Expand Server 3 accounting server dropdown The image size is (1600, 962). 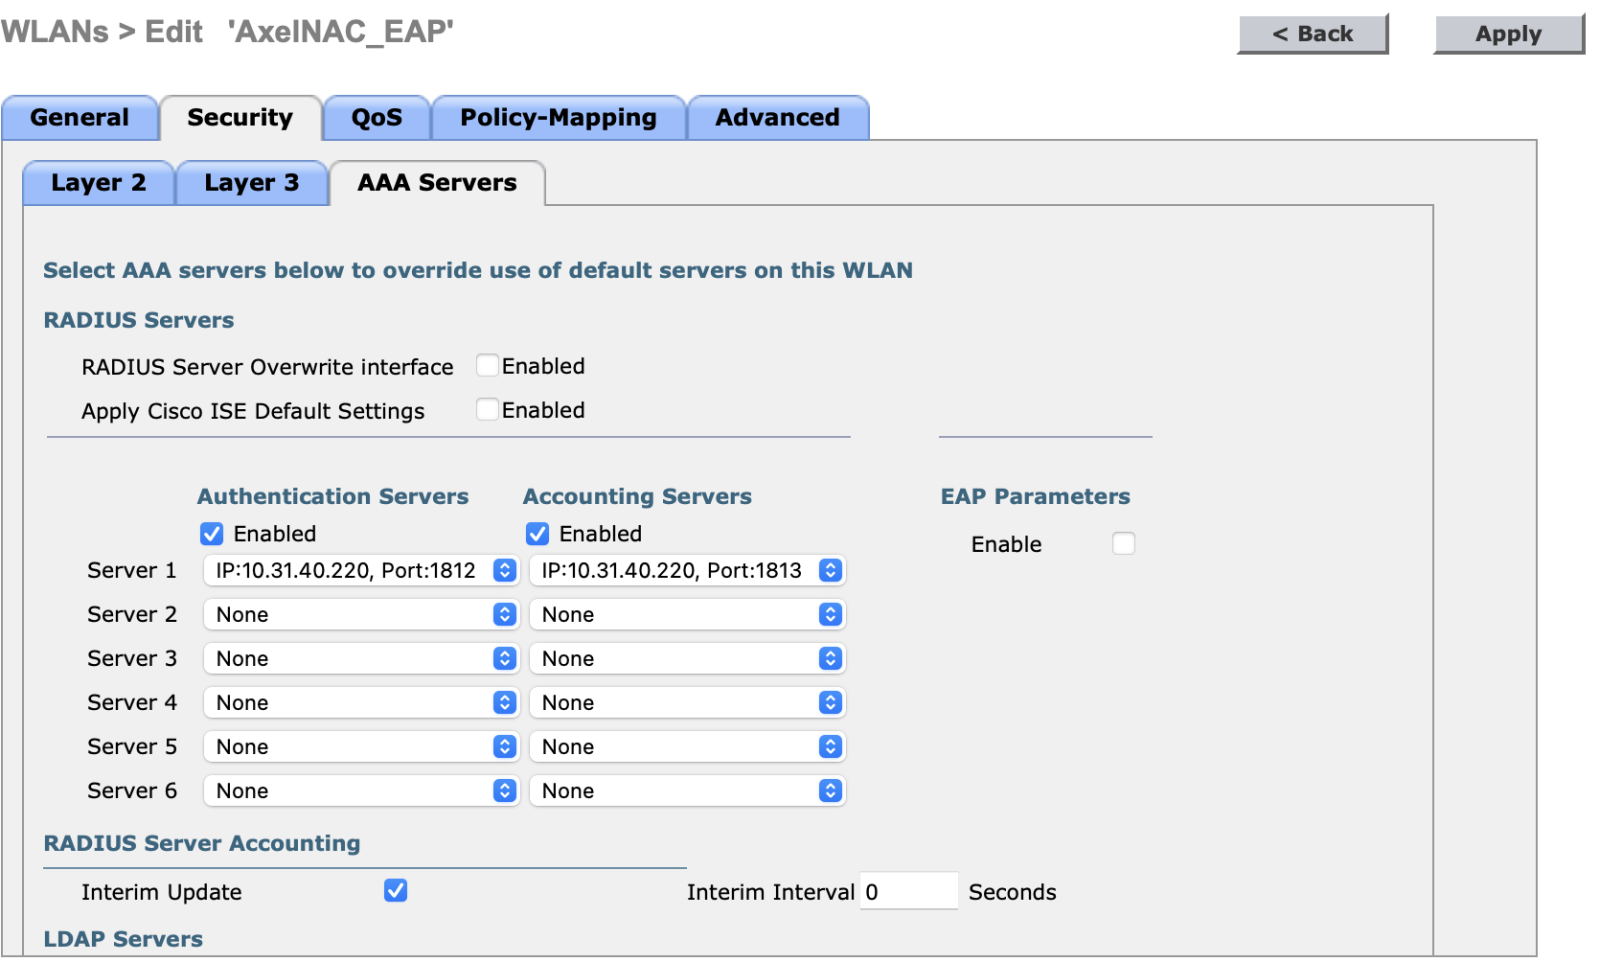tap(686, 659)
